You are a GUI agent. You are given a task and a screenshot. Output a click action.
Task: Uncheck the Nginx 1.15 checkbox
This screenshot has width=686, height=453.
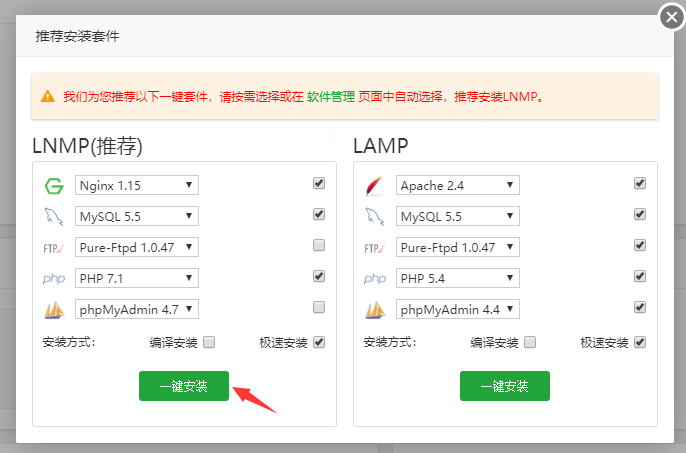[x=319, y=183]
